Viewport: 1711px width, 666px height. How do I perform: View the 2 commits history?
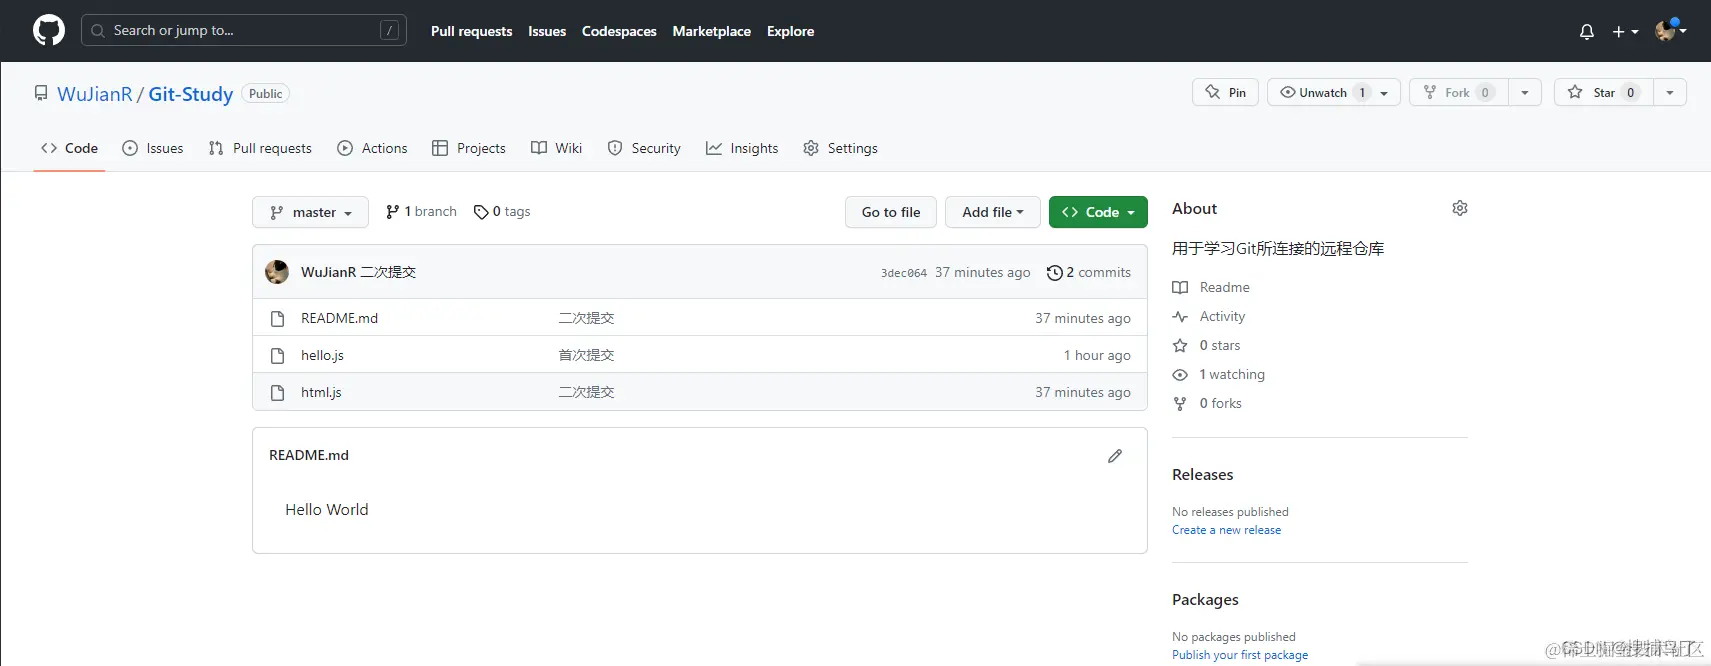(x=1089, y=272)
